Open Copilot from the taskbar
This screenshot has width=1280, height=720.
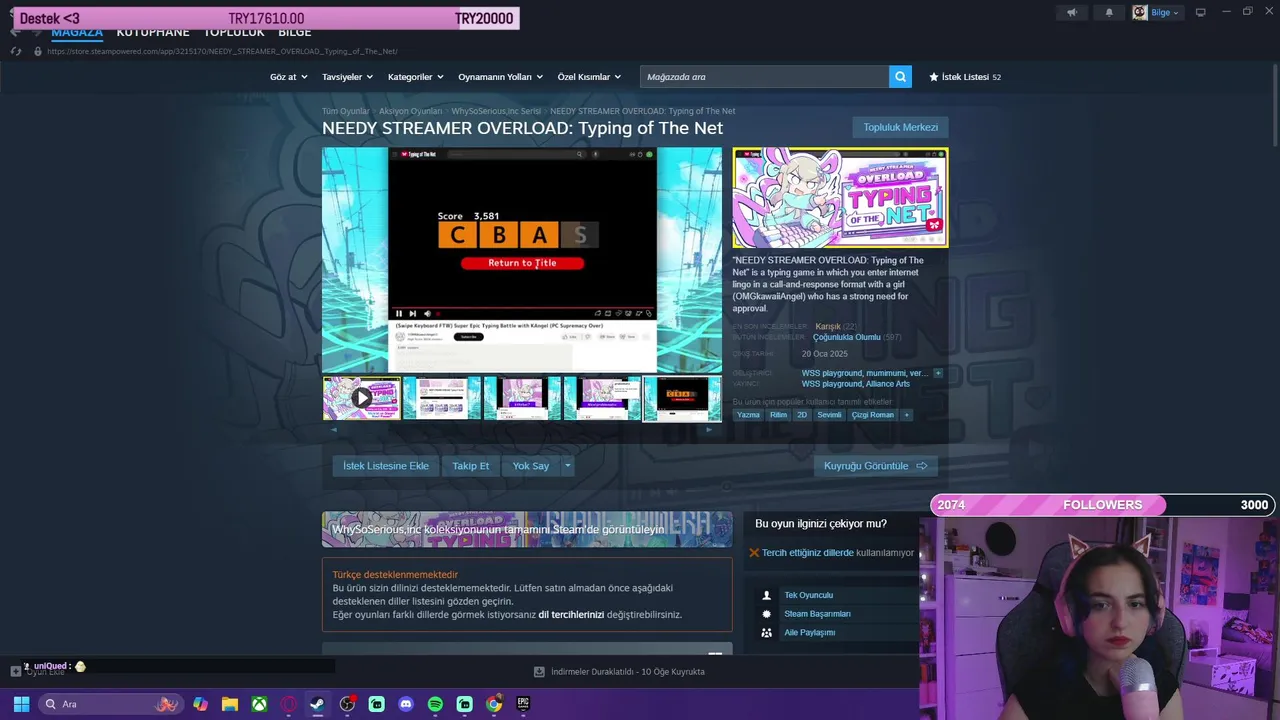click(x=201, y=704)
